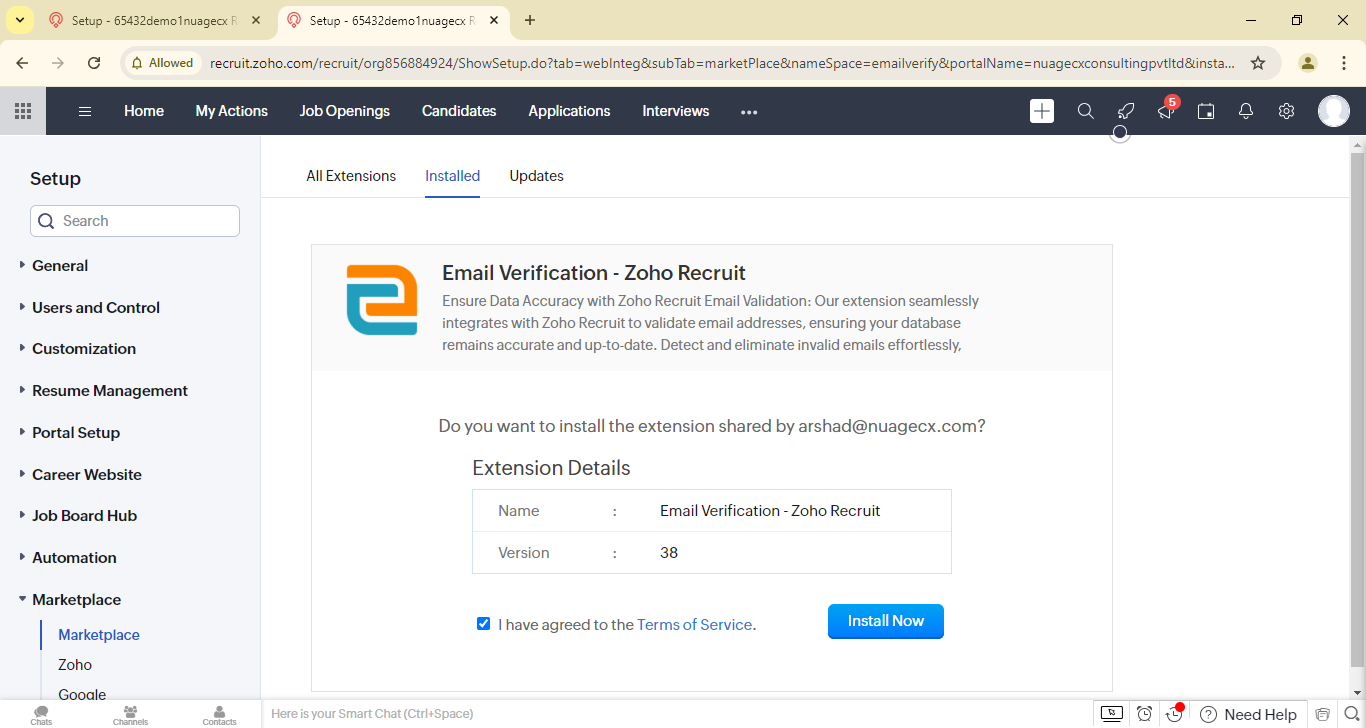Screen dimensions: 1366x728
Task: Click the browser address bar URL
Action: point(722,62)
